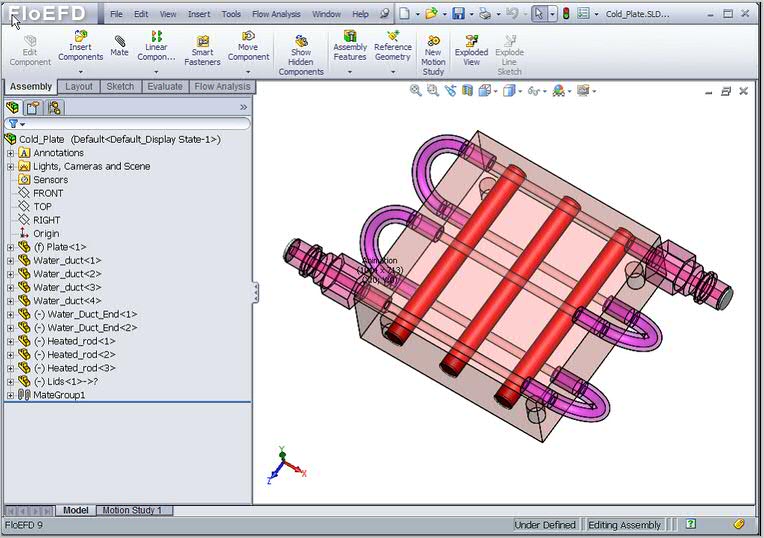Image resolution: width=764 pixels, height=538 pixels.
Task: Click the Insert Components tool
Action: click(80, 45)
